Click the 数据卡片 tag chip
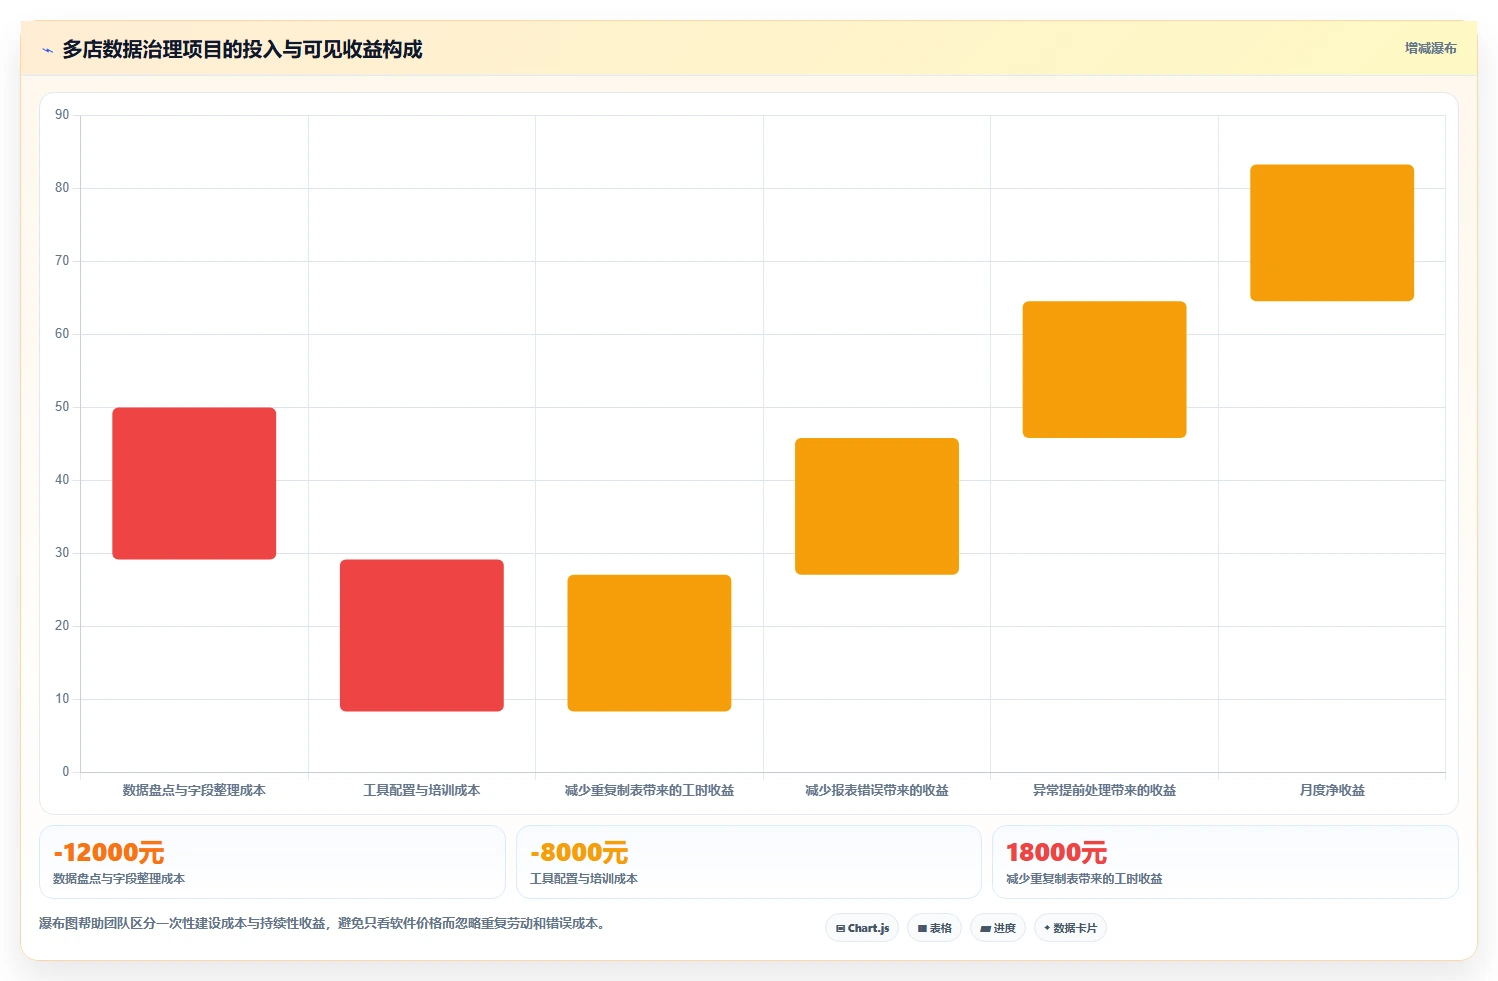Image resolution: width=1498 pixels, height=981 pixels. pos(1070,928)
